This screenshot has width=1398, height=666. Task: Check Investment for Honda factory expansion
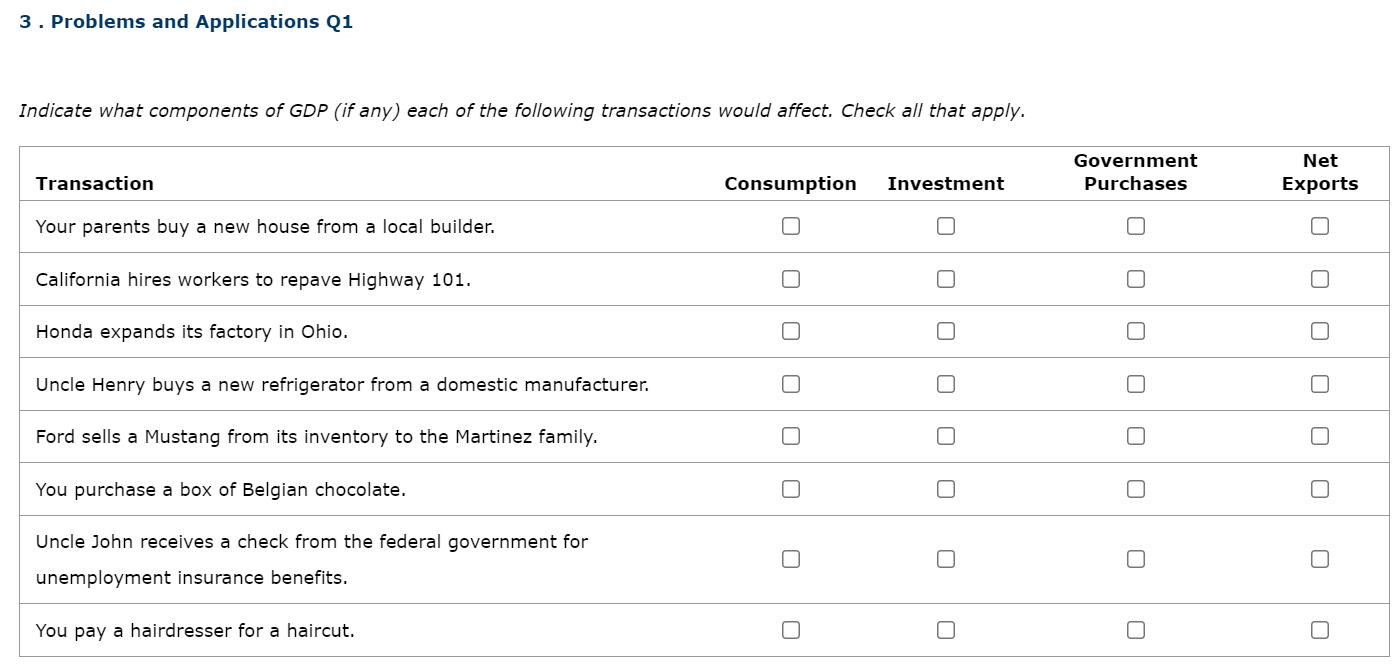pyautogui.click(x=946, y=331)
